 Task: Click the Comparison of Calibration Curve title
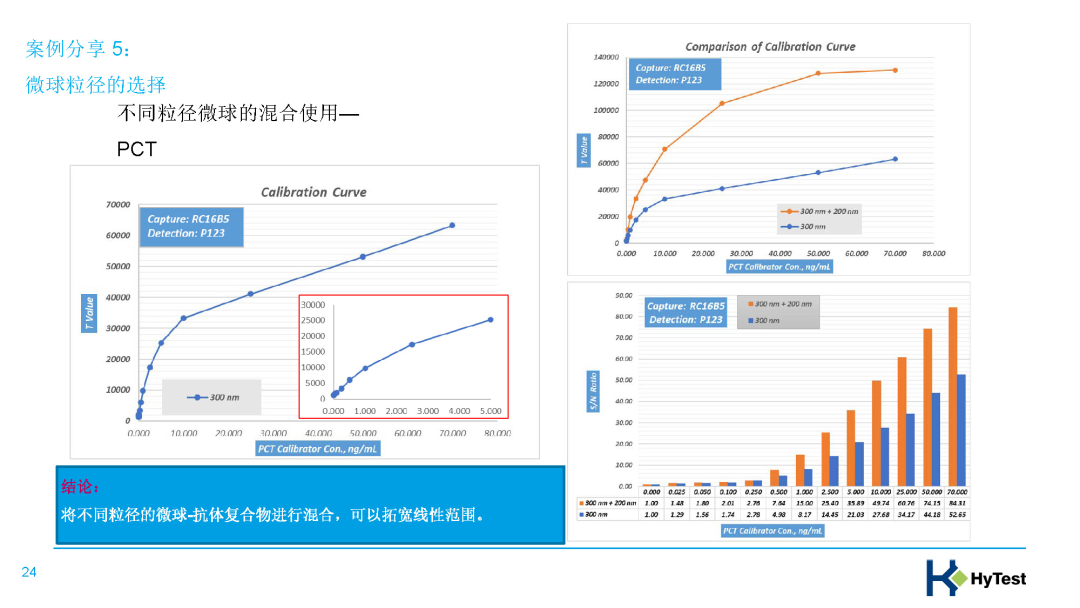[770, 47]
